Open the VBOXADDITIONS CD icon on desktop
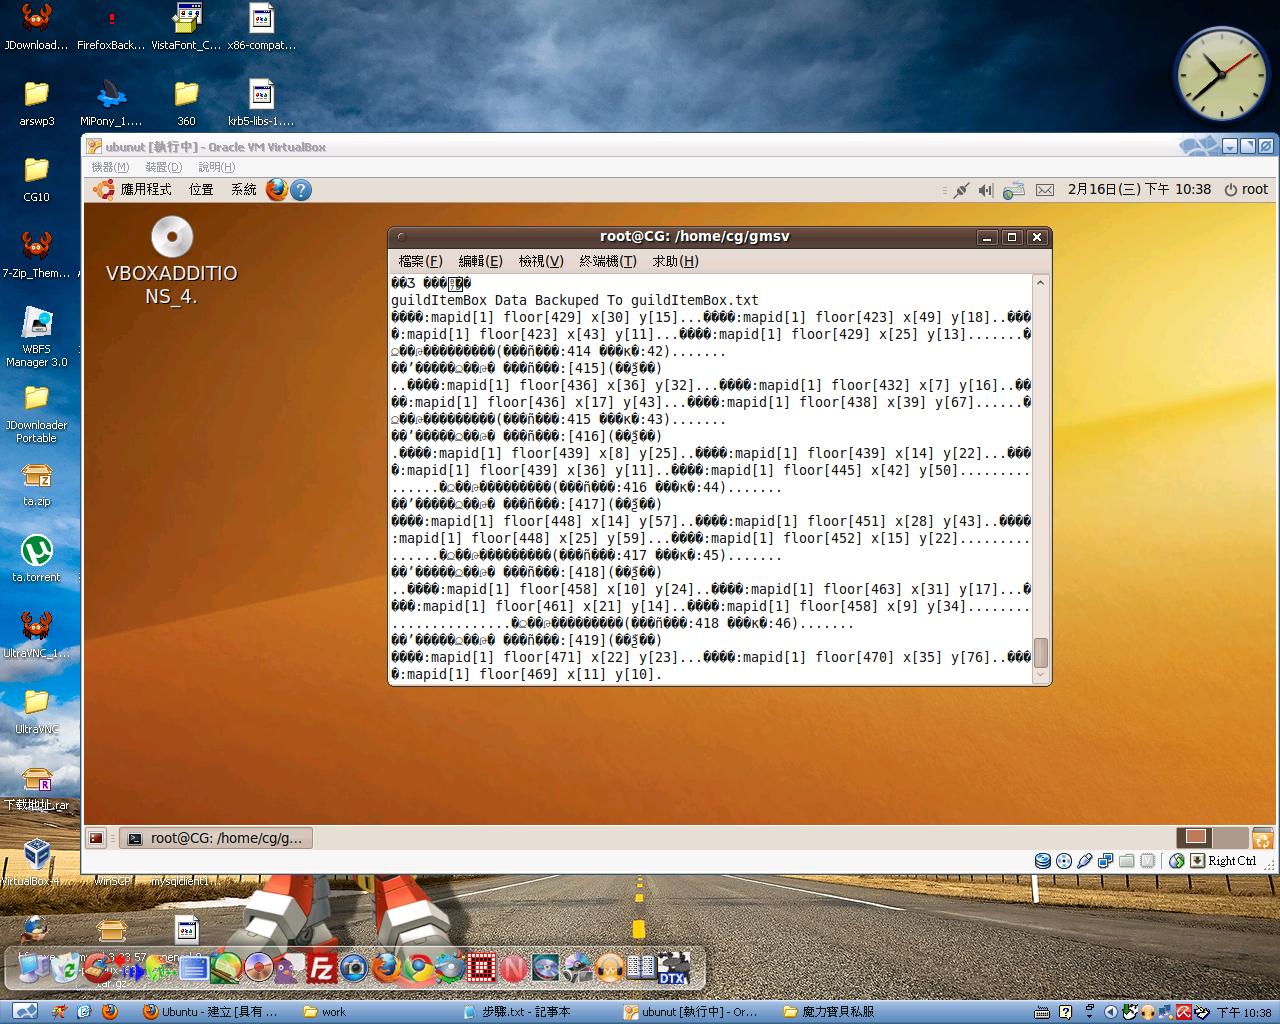Screen dimensions: 1280x1024 coord(172,238)
